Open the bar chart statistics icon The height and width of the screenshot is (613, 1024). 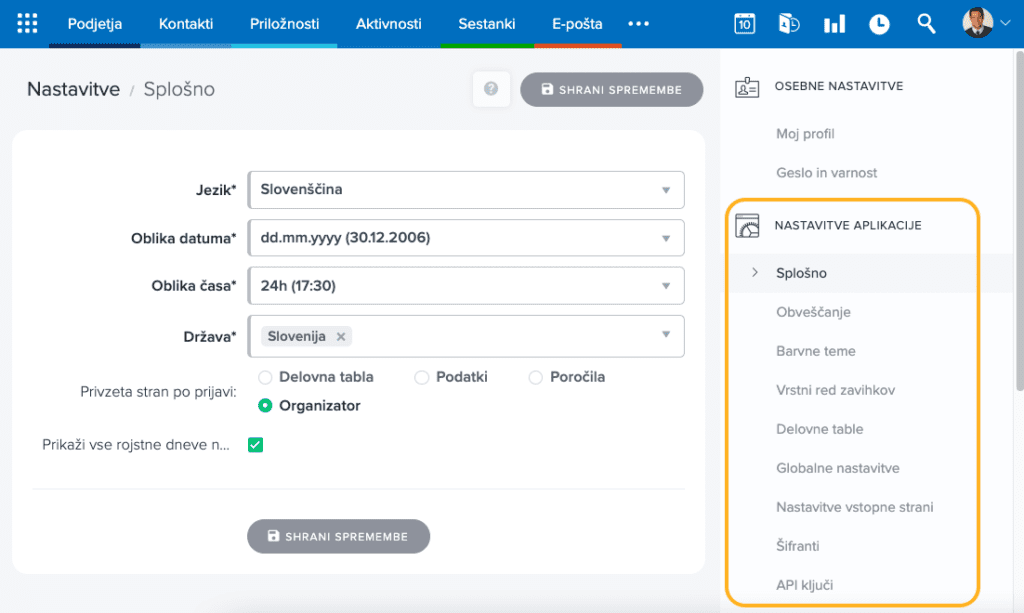[834, 24]
